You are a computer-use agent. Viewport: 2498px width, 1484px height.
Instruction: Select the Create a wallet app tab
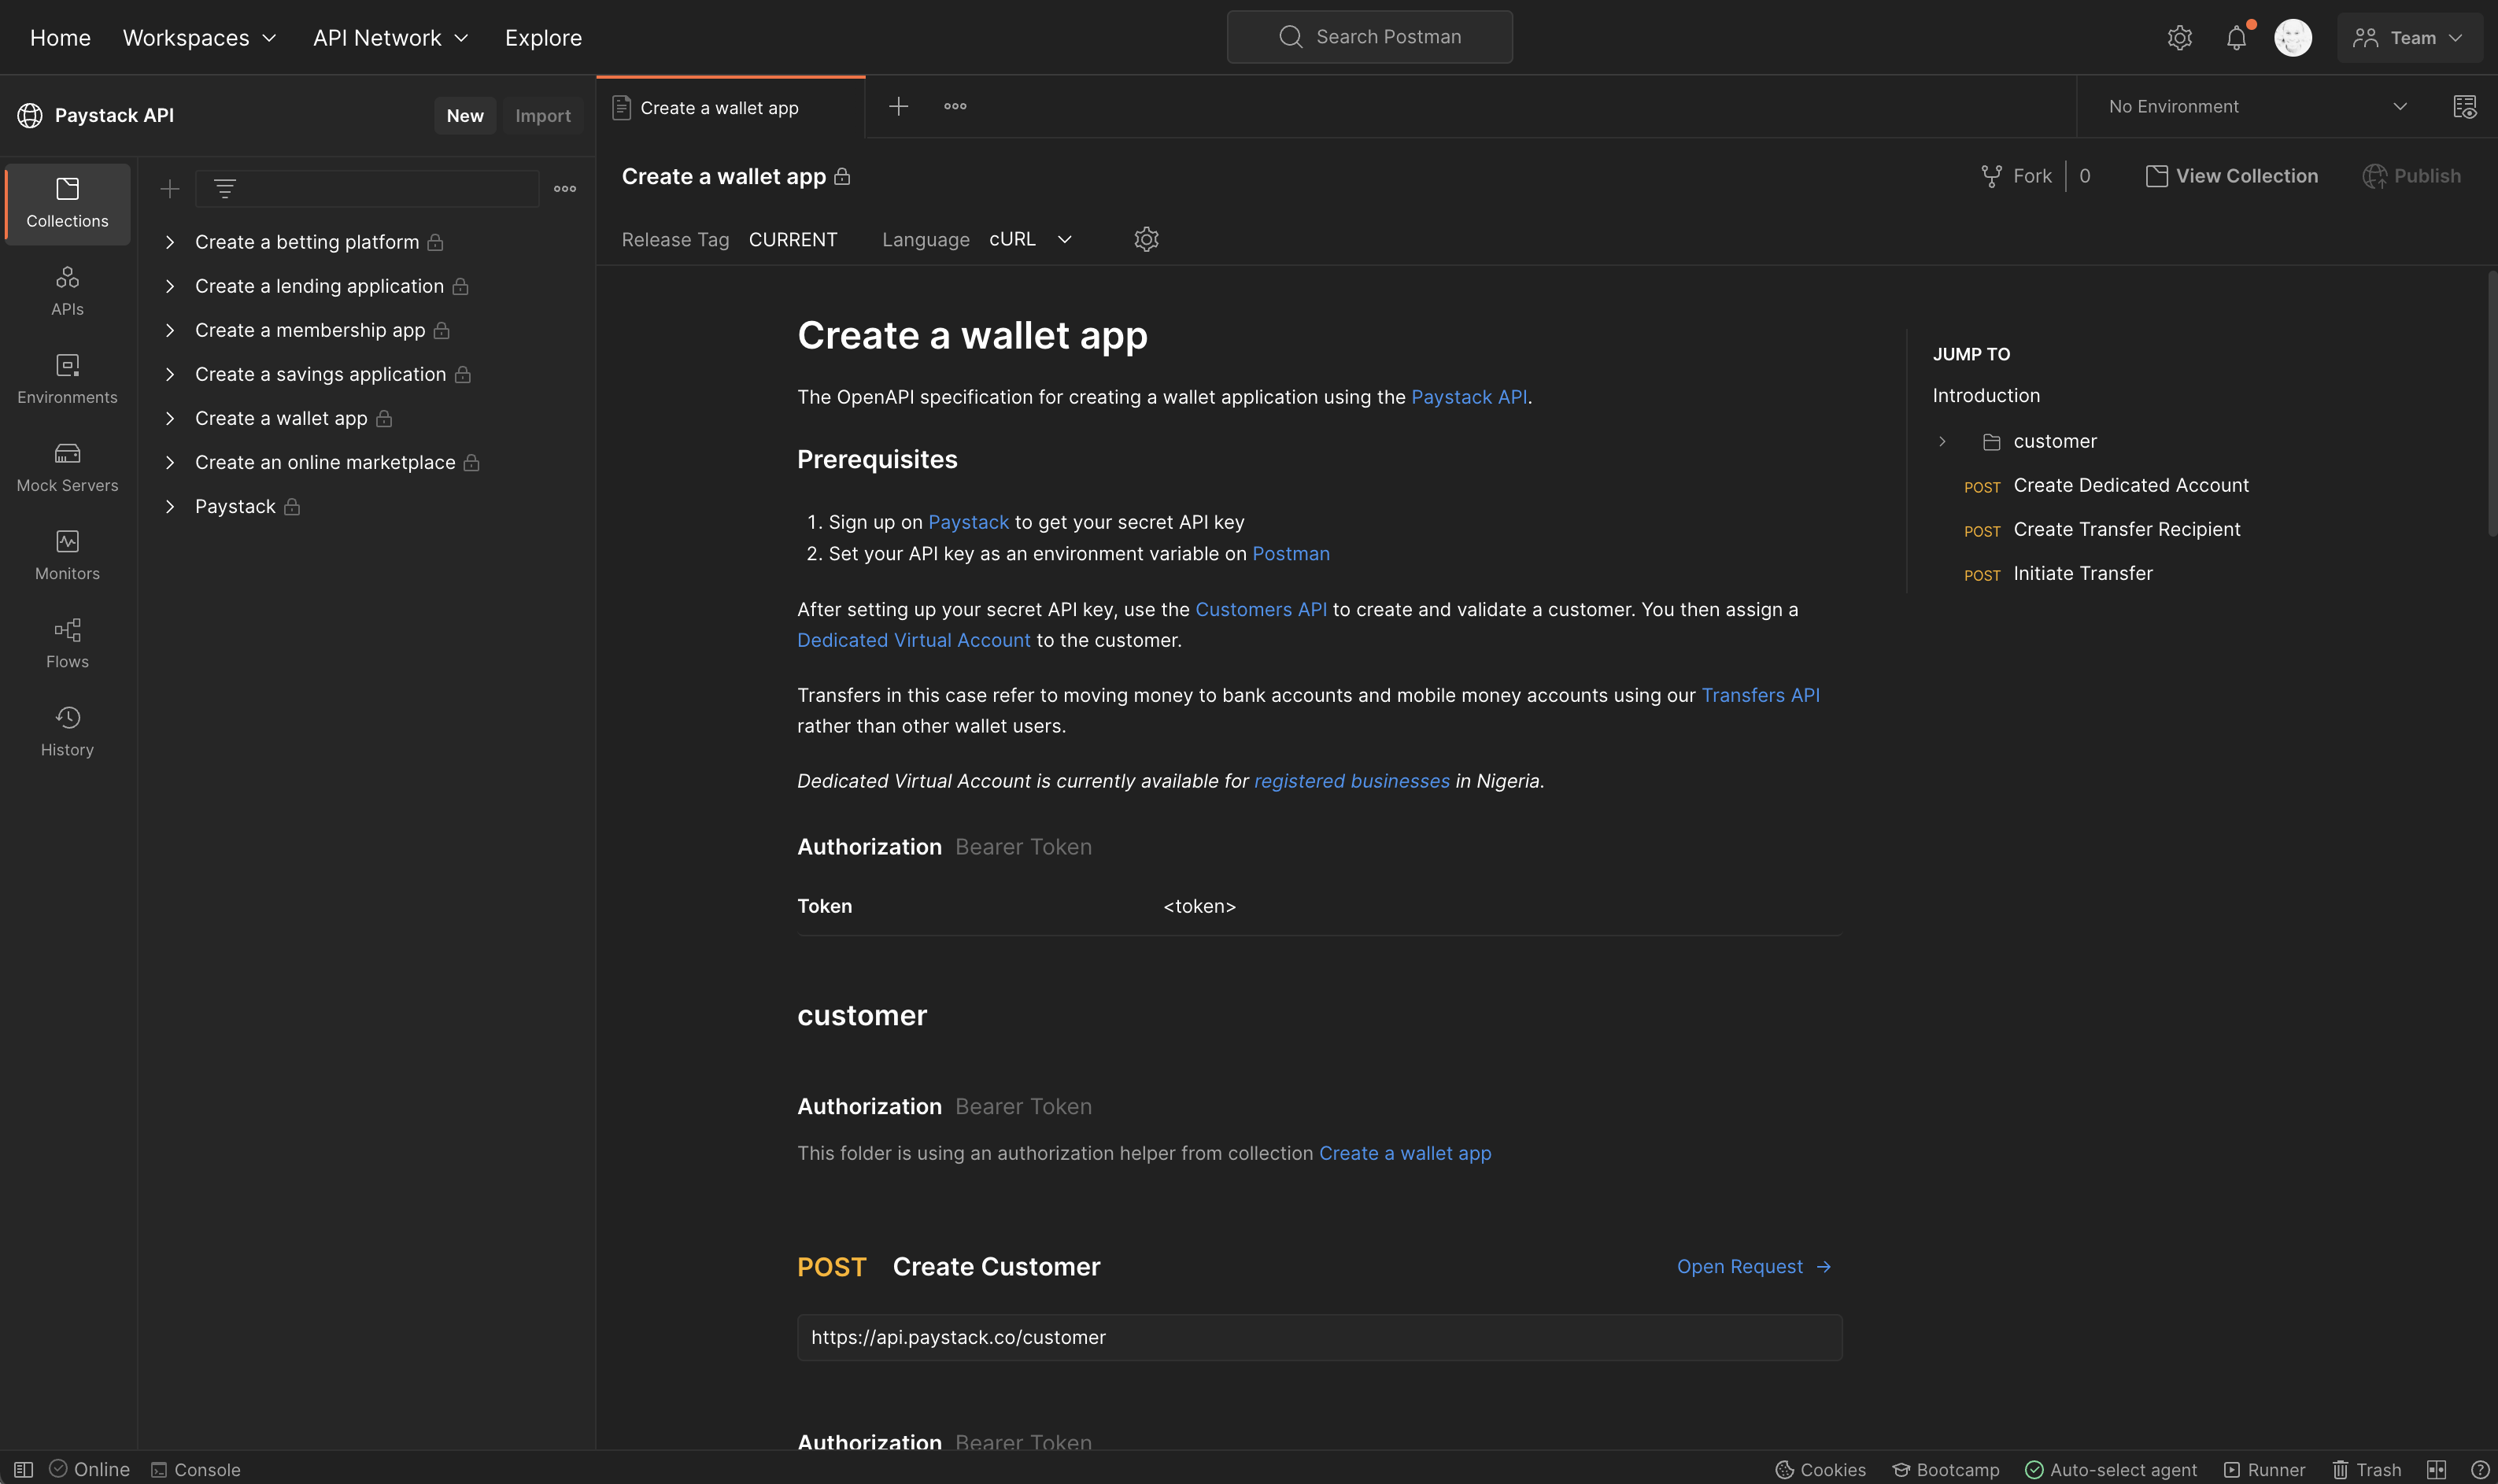click(730, 107)
